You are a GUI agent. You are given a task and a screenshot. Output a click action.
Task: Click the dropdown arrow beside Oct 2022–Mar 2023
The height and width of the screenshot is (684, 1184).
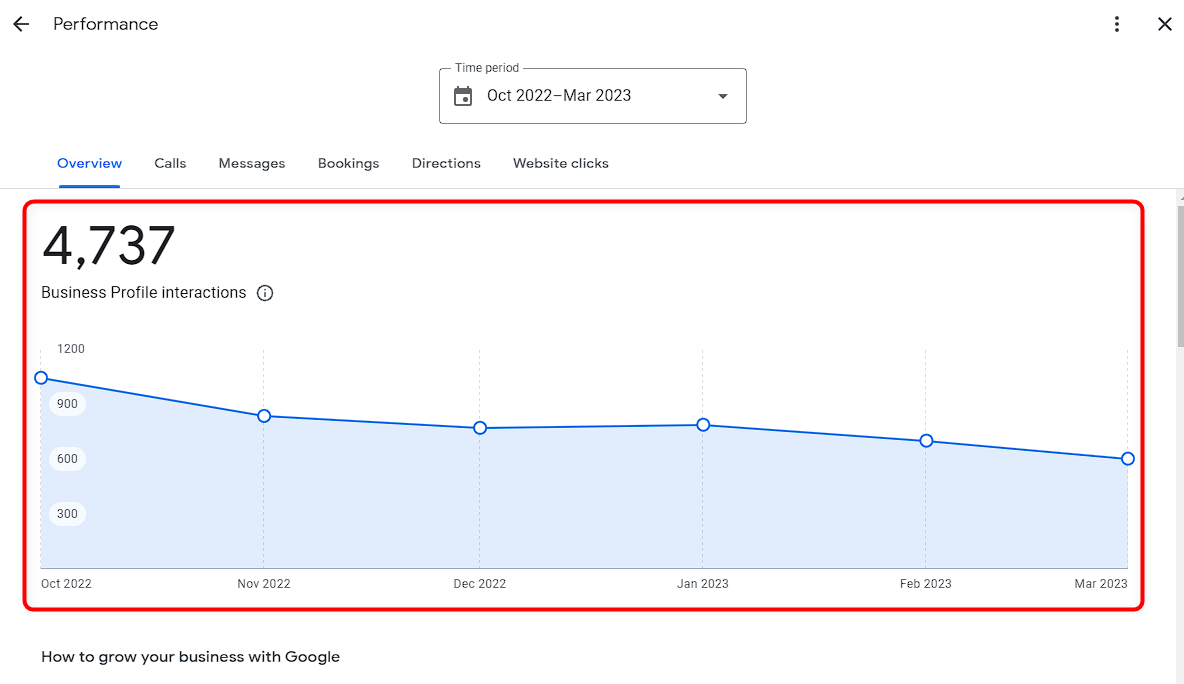click(x=722, y=96)
